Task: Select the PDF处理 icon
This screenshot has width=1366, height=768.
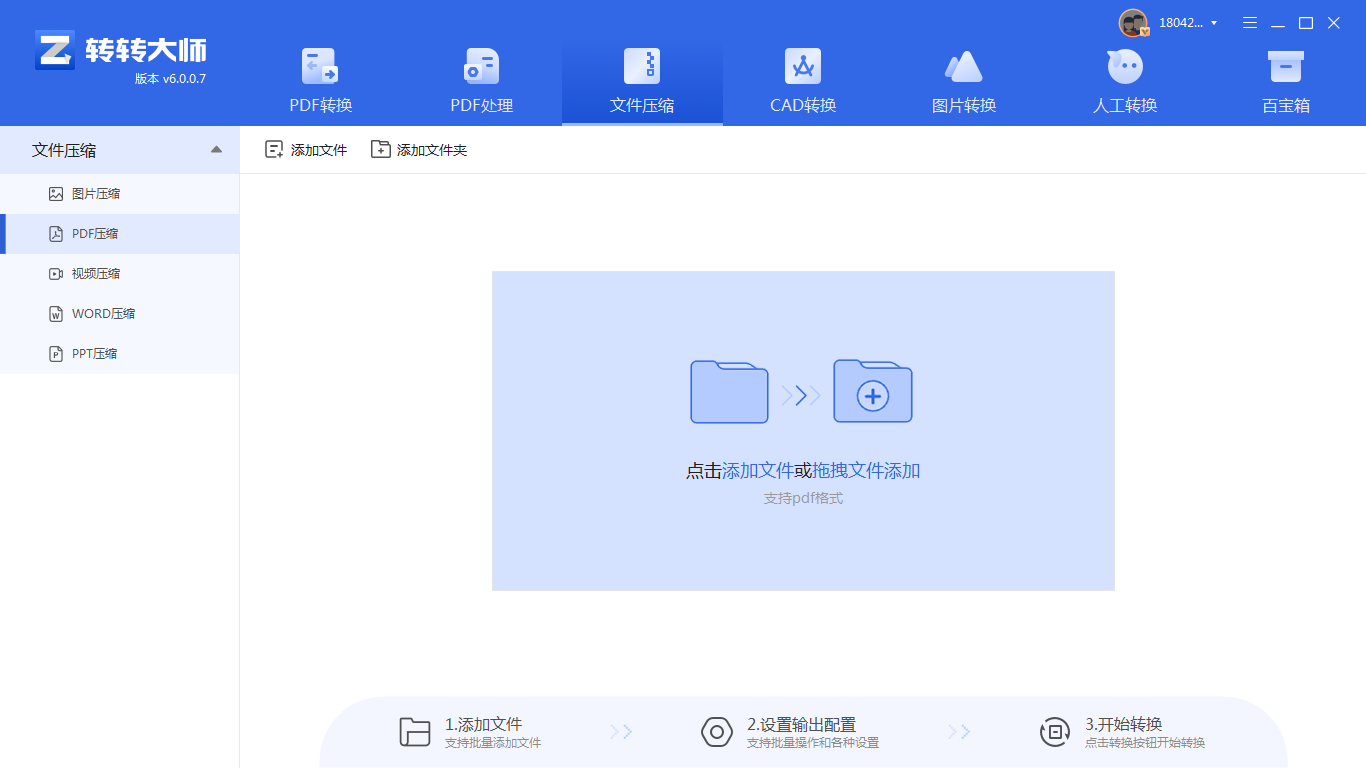Action: click(481, 78)
